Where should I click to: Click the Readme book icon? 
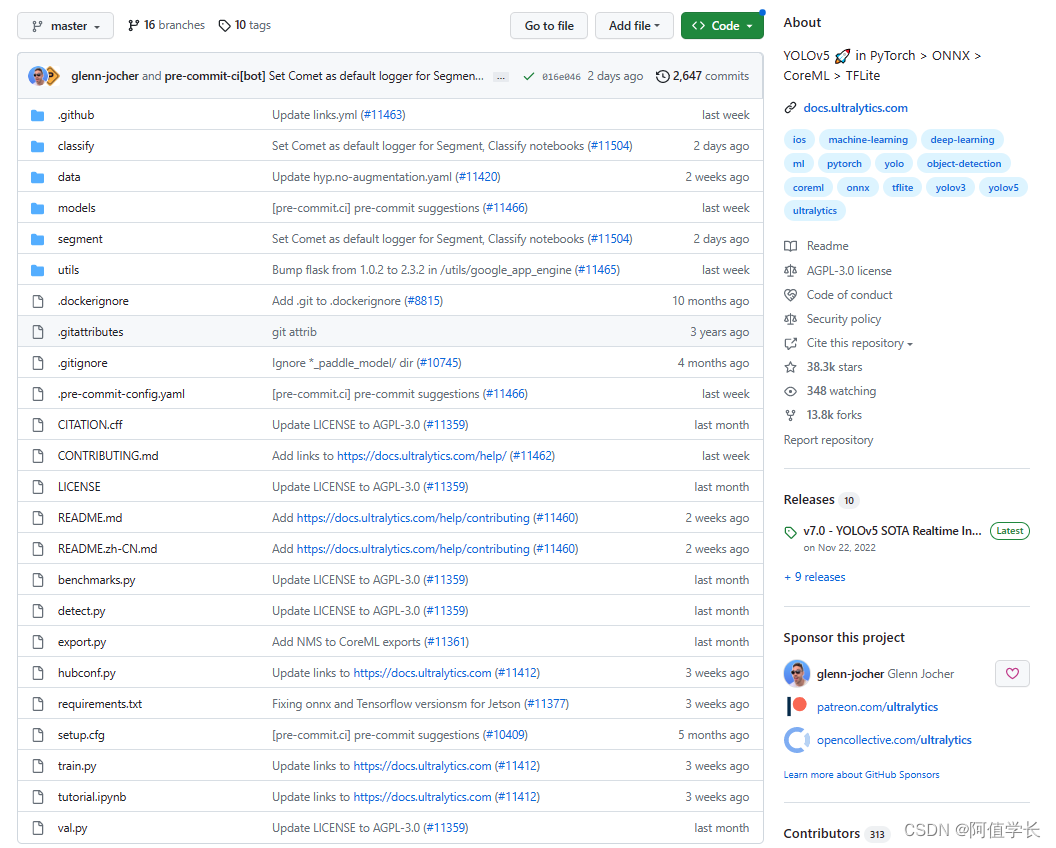point(791,246)
